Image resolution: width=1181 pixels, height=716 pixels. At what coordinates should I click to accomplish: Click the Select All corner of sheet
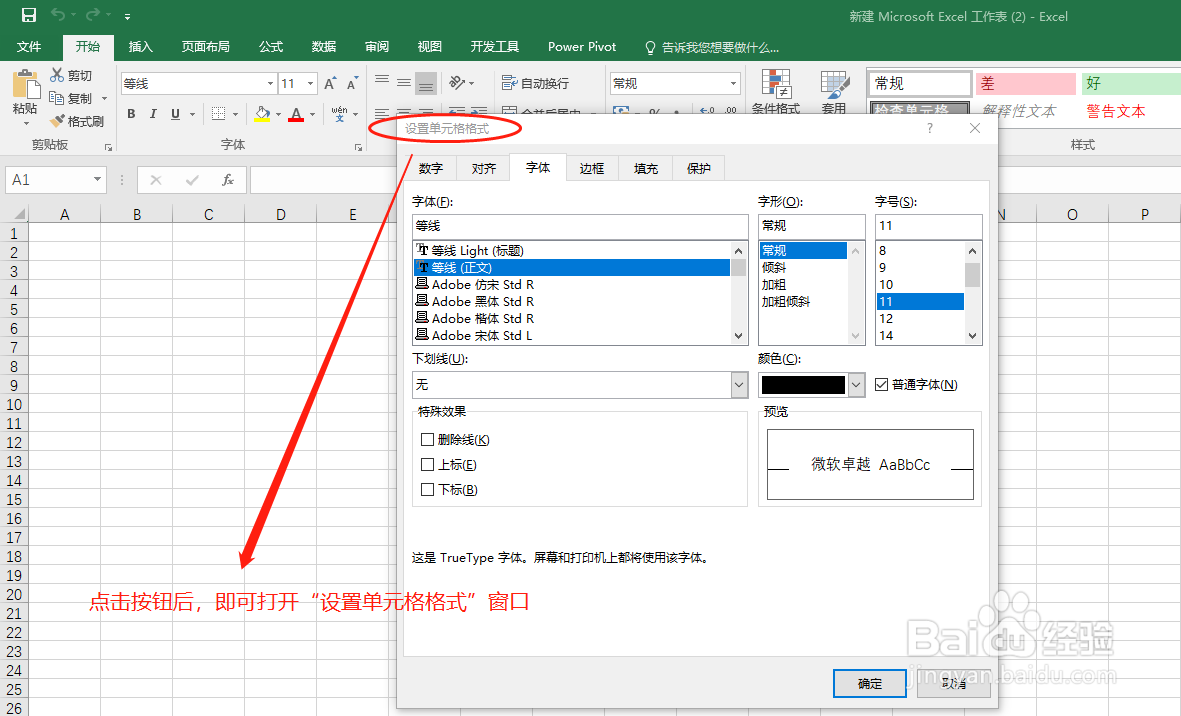pyautogui.click(x=16, y=214)
